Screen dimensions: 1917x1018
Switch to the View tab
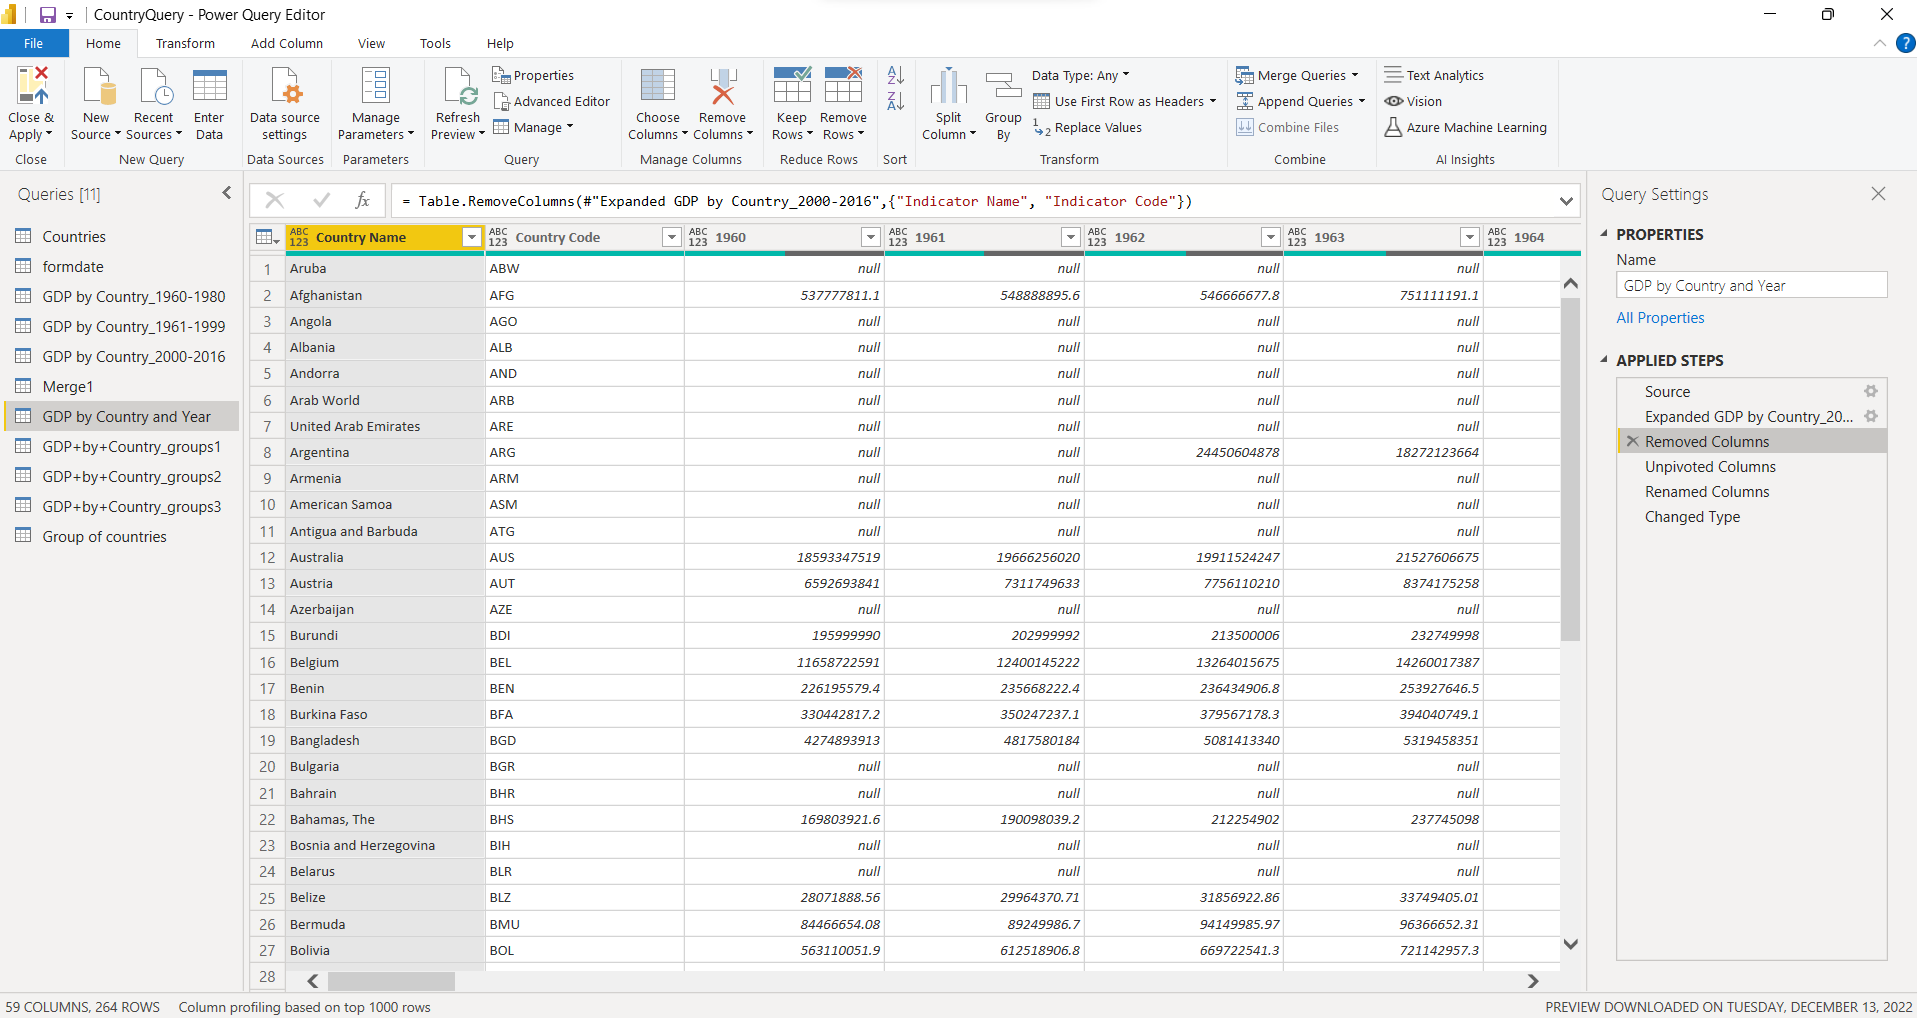point(371,43)
